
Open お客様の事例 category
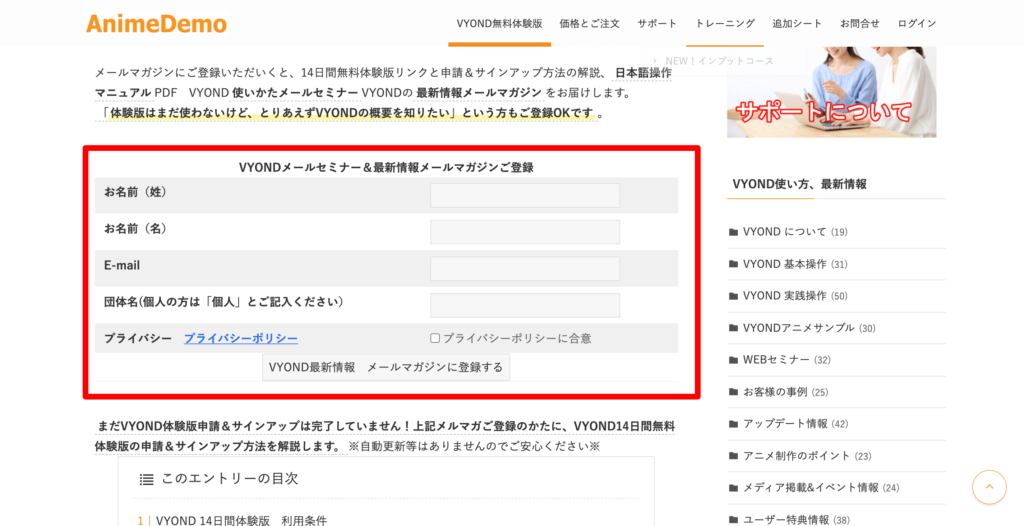[x=775, y=392]
